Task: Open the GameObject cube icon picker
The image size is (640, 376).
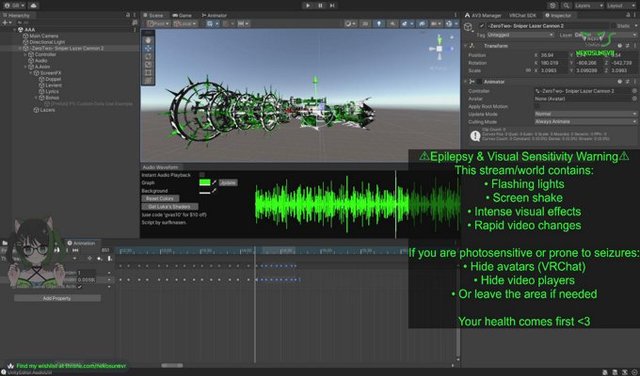Action: click(x=469, y=27)
